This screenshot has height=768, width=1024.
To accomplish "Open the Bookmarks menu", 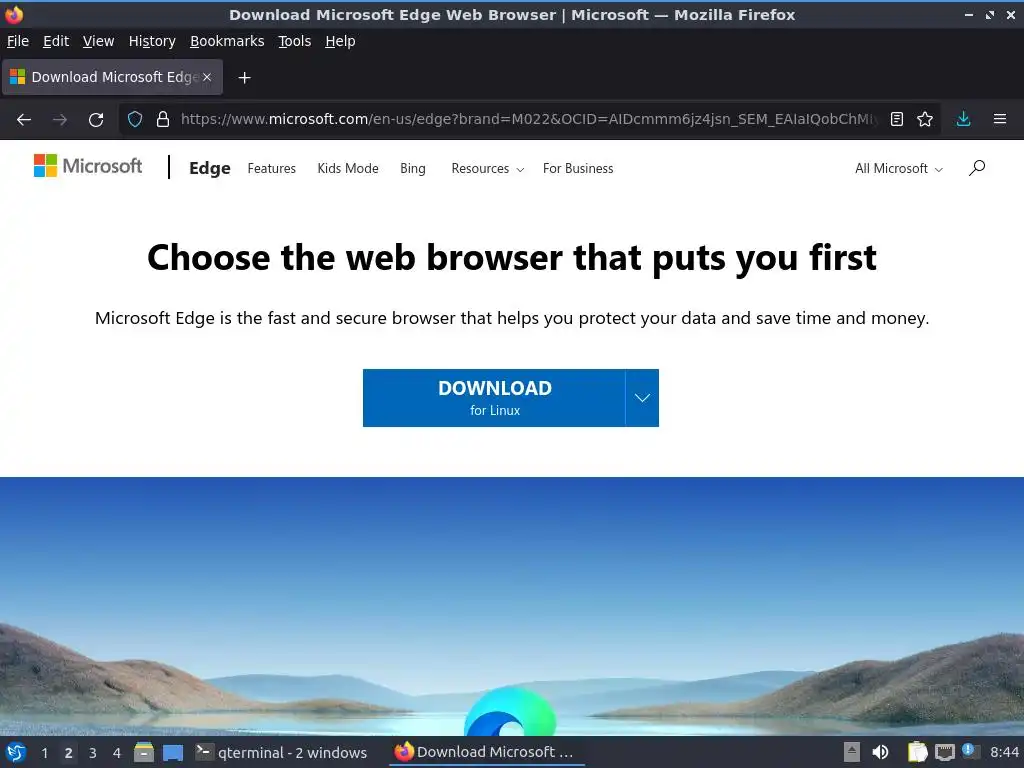I will [227, 41].
